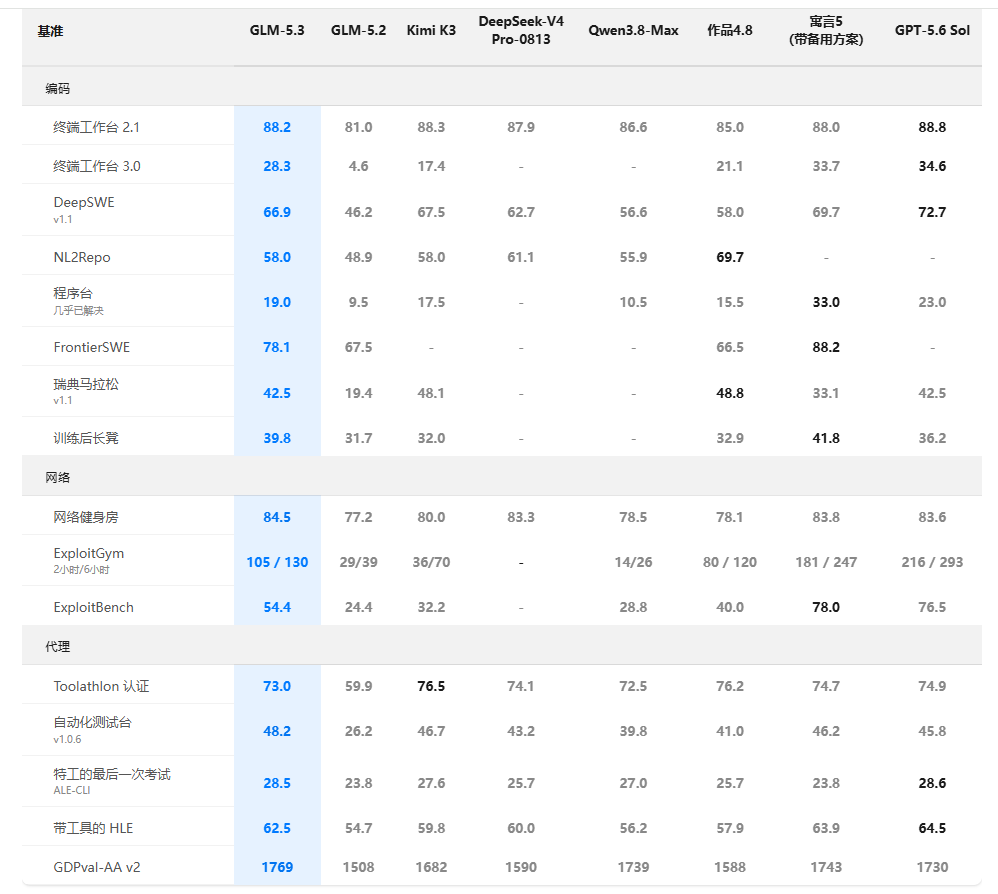This screenshot has width=998, height=894.
Task: Click Kimi K3 score 36/70 for ExploitGym
Action: [x=431, y=562]
